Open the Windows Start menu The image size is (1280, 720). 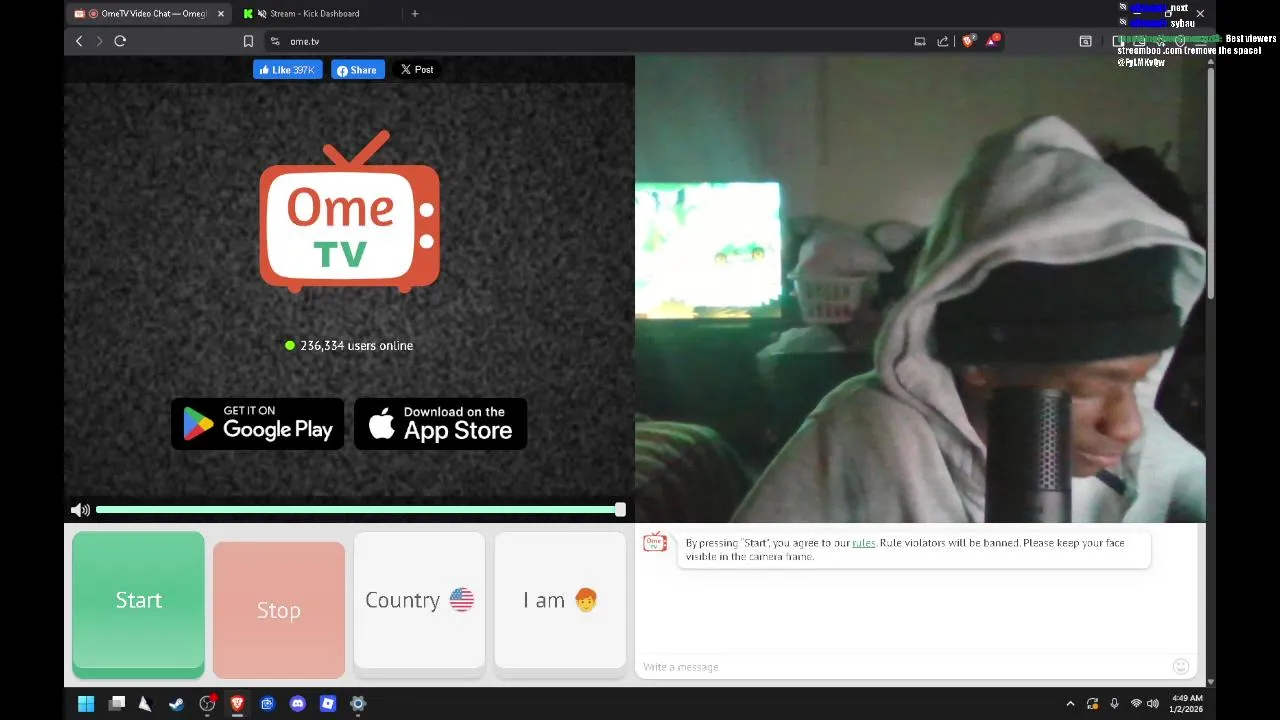click(86, 704)
